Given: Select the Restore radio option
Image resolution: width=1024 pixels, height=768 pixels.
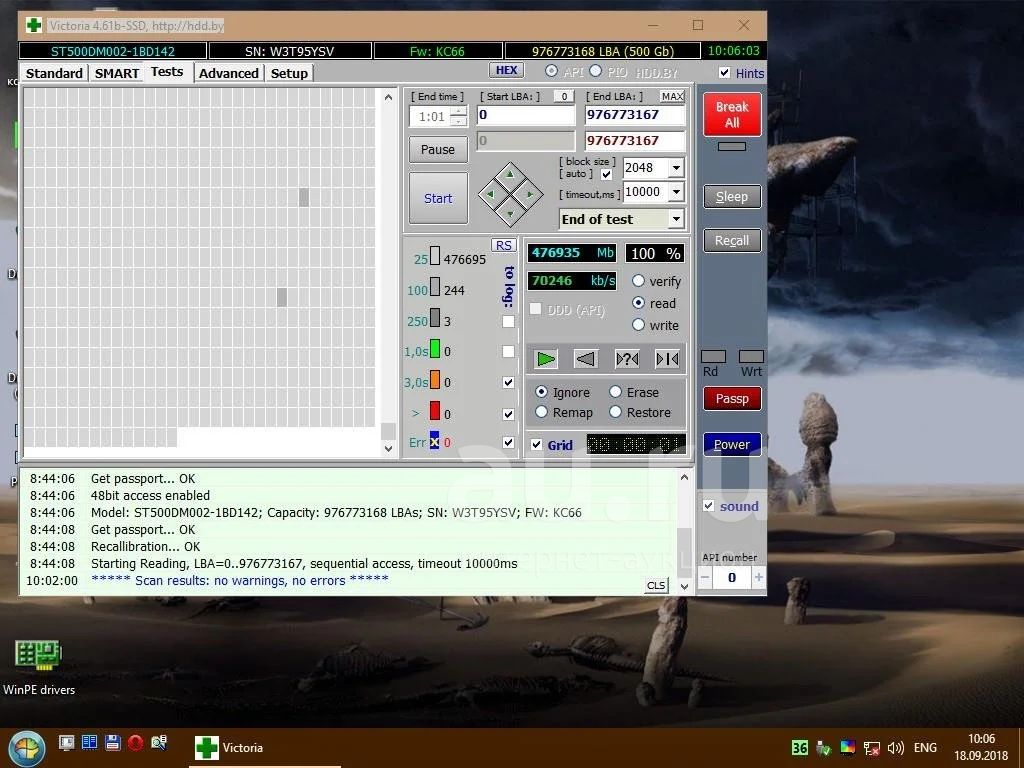Looking at the screenshot, I should tap(615, 412).
